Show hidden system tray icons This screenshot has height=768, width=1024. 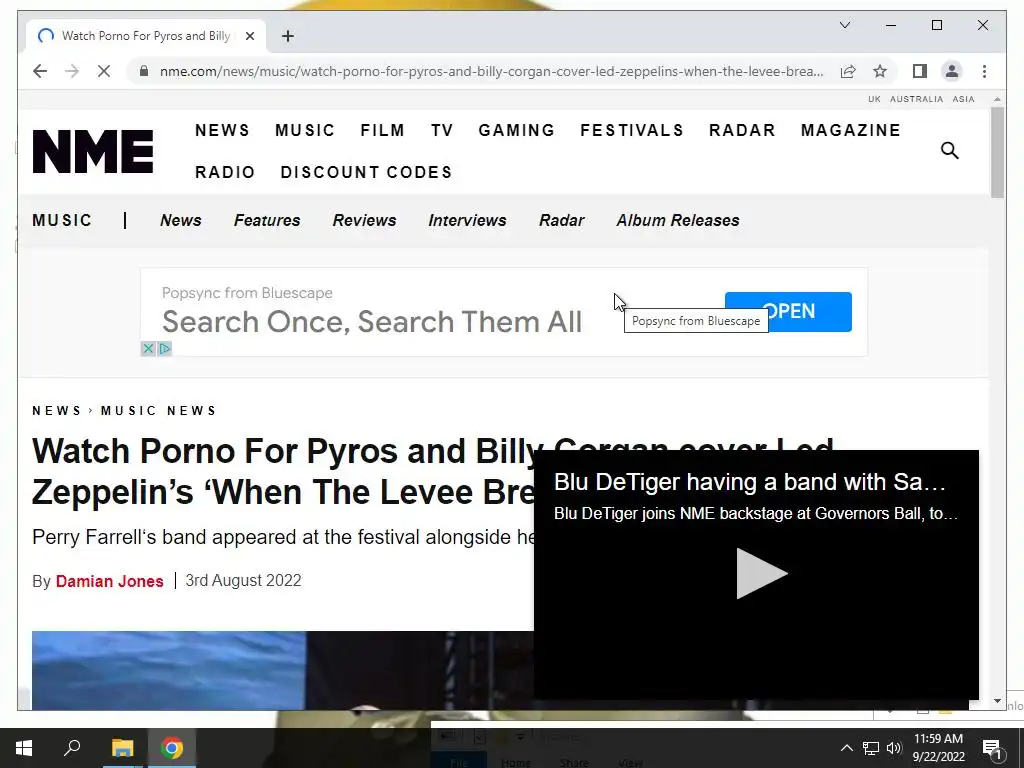tap(846, 748)
